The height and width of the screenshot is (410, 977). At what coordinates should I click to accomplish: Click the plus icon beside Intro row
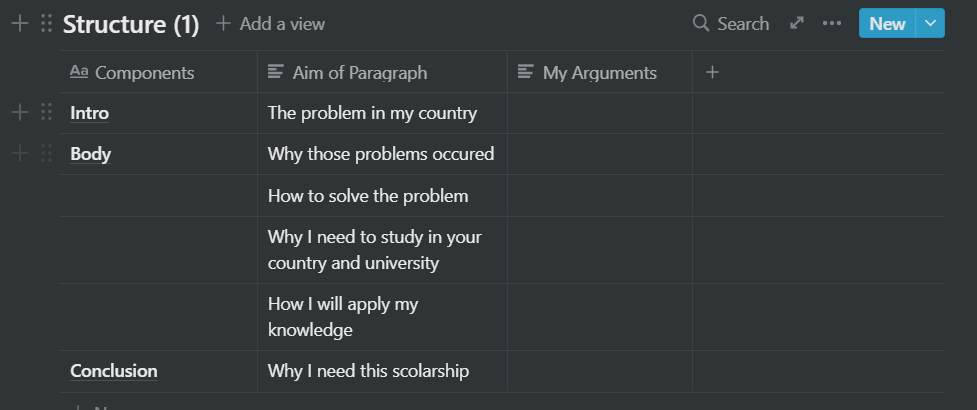tap(20, 113)
